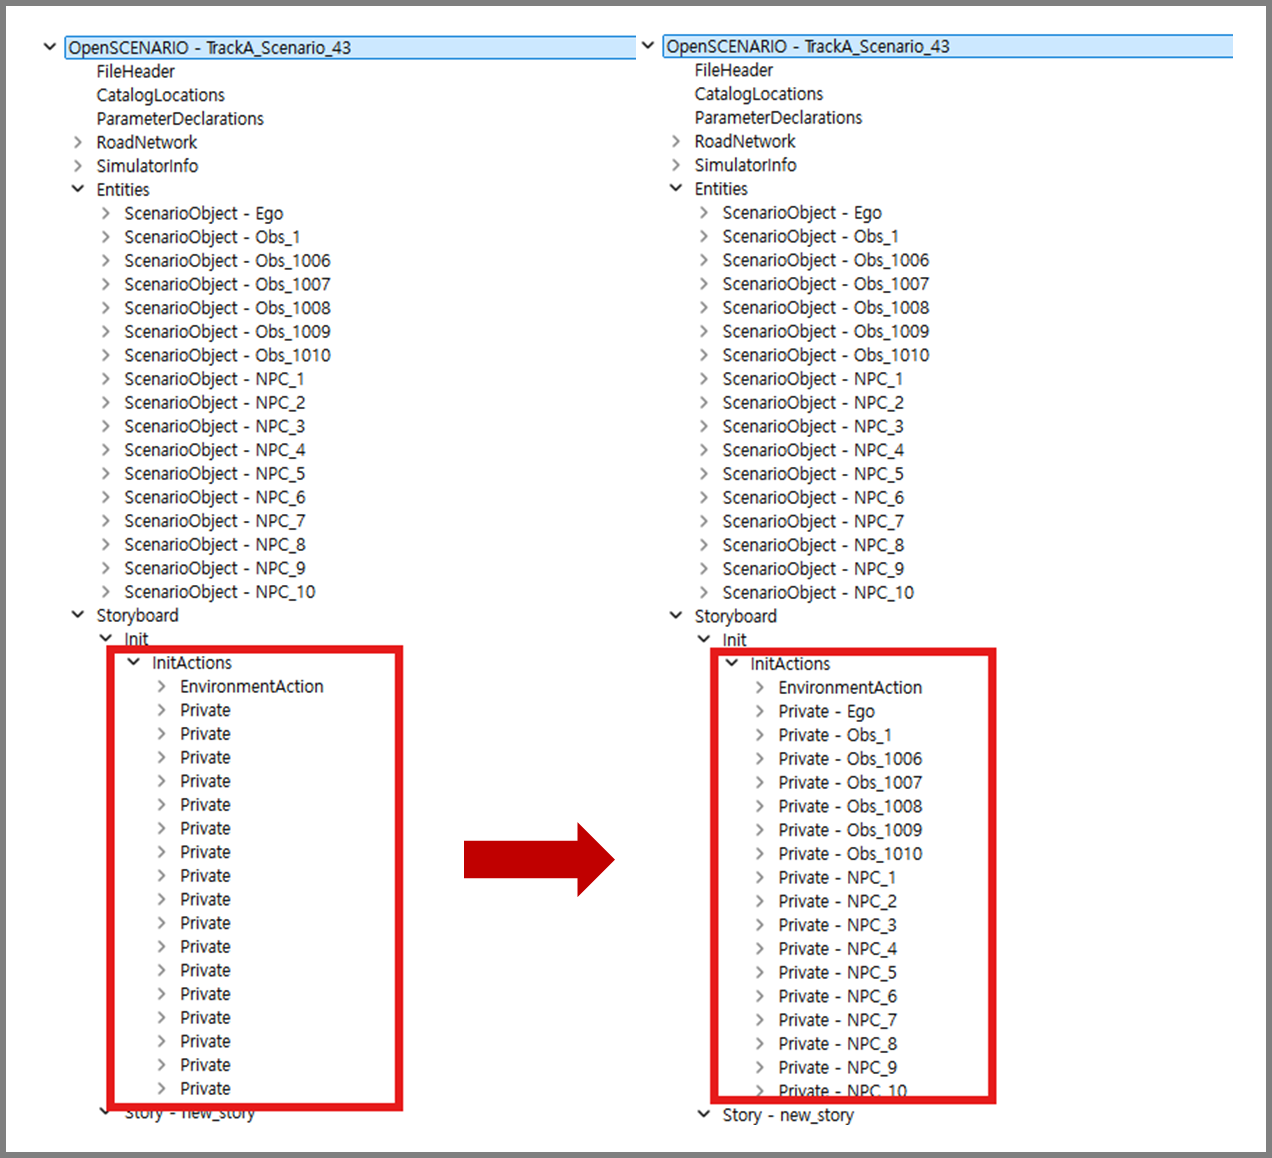
Task: Collapse Storyboard in the right tree
Action: coord(676,615)
